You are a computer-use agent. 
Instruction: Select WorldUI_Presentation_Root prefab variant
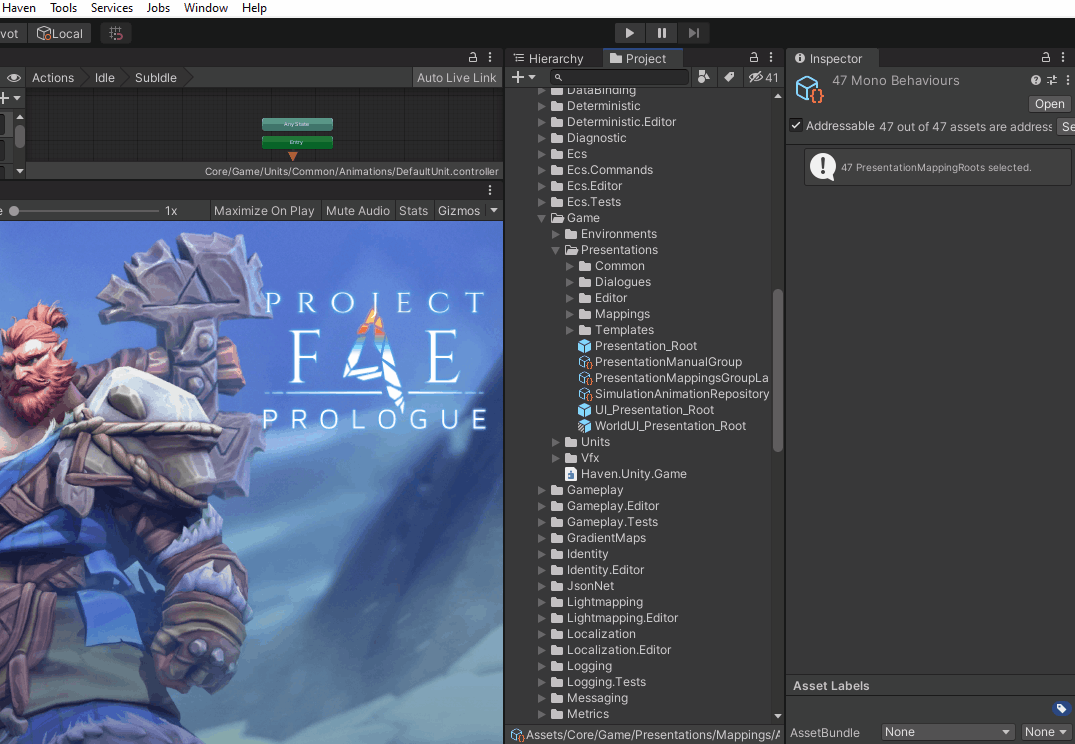point(662,426)
